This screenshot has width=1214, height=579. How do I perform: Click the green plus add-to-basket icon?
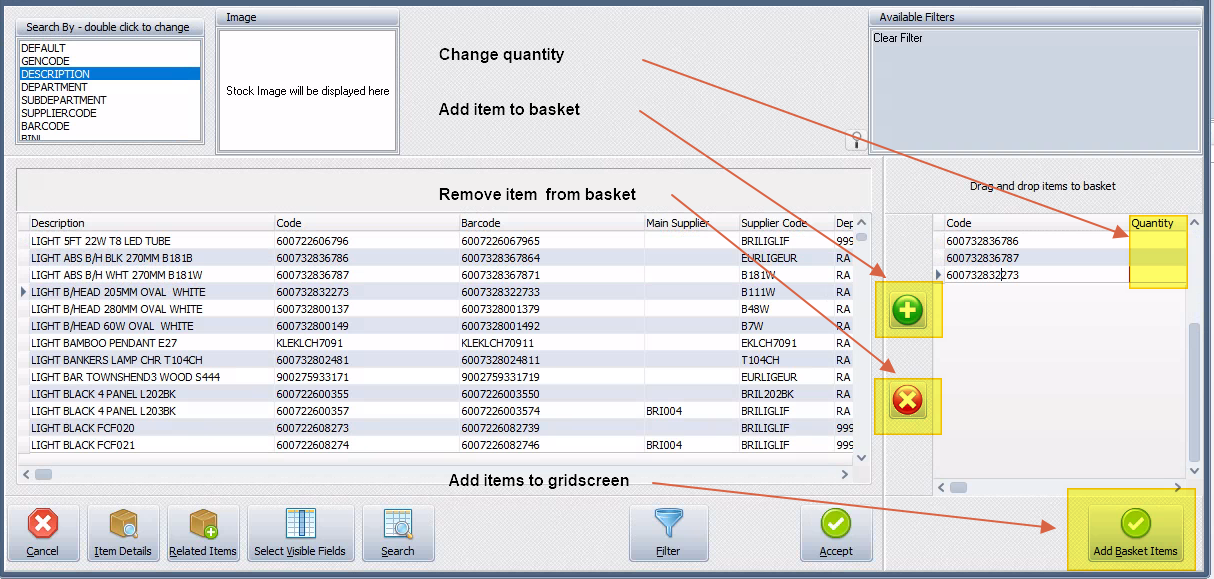coord(908,311)
